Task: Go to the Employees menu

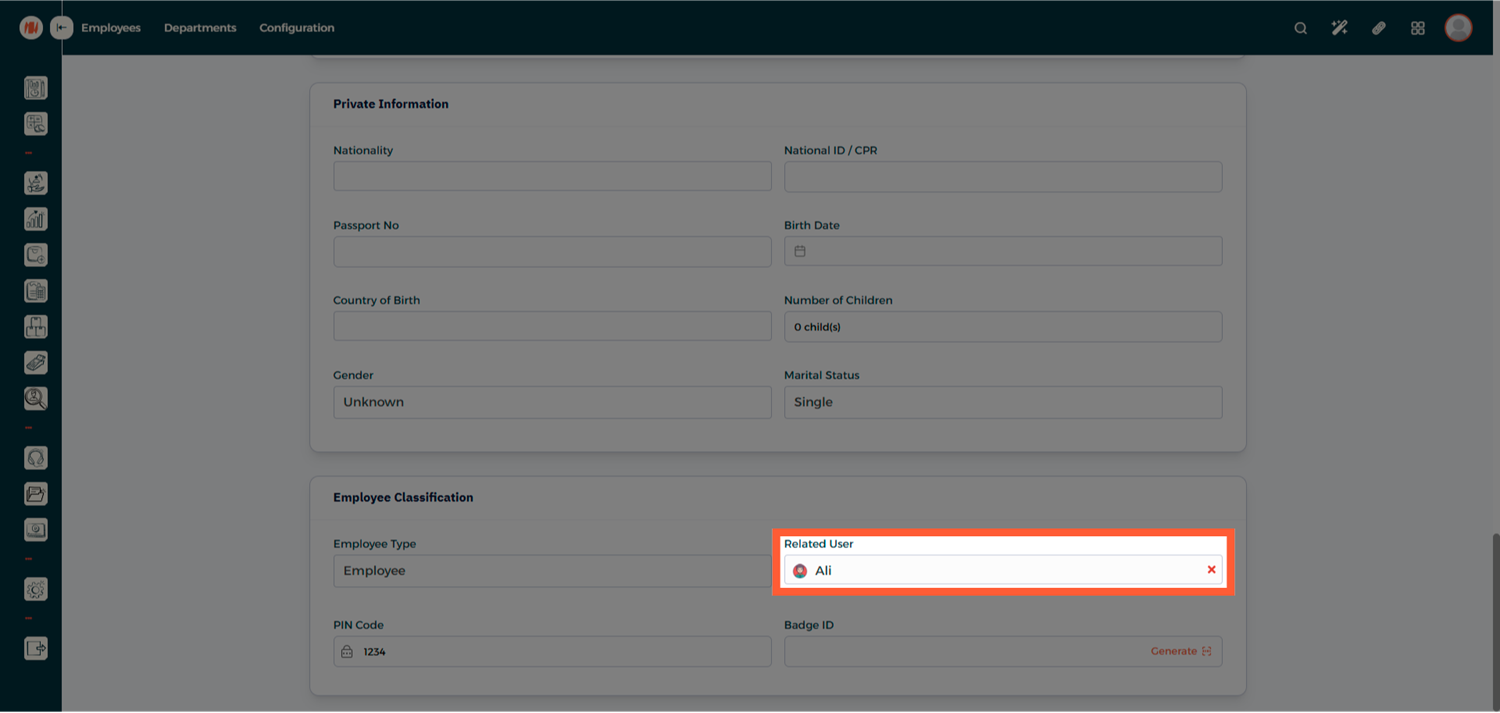Action: click(111, 28)
